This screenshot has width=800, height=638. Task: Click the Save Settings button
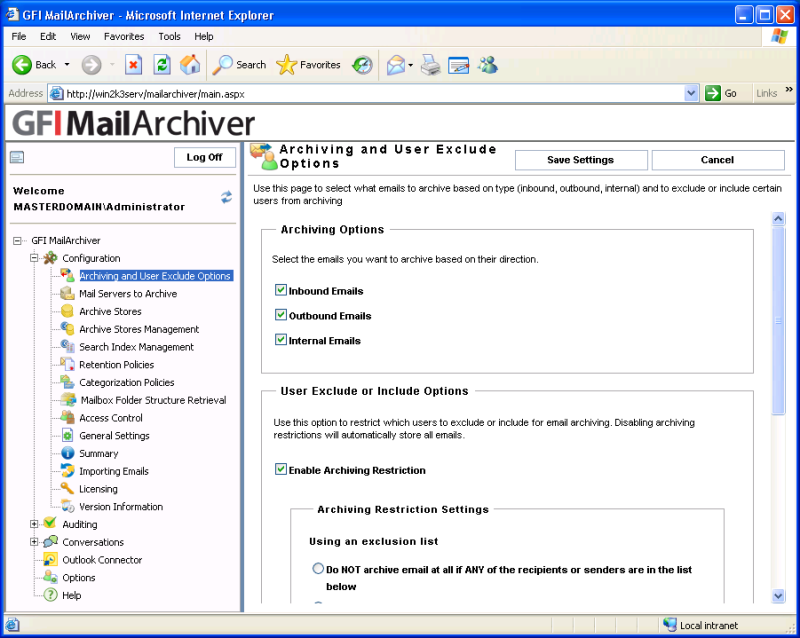[x=581, y=160]
